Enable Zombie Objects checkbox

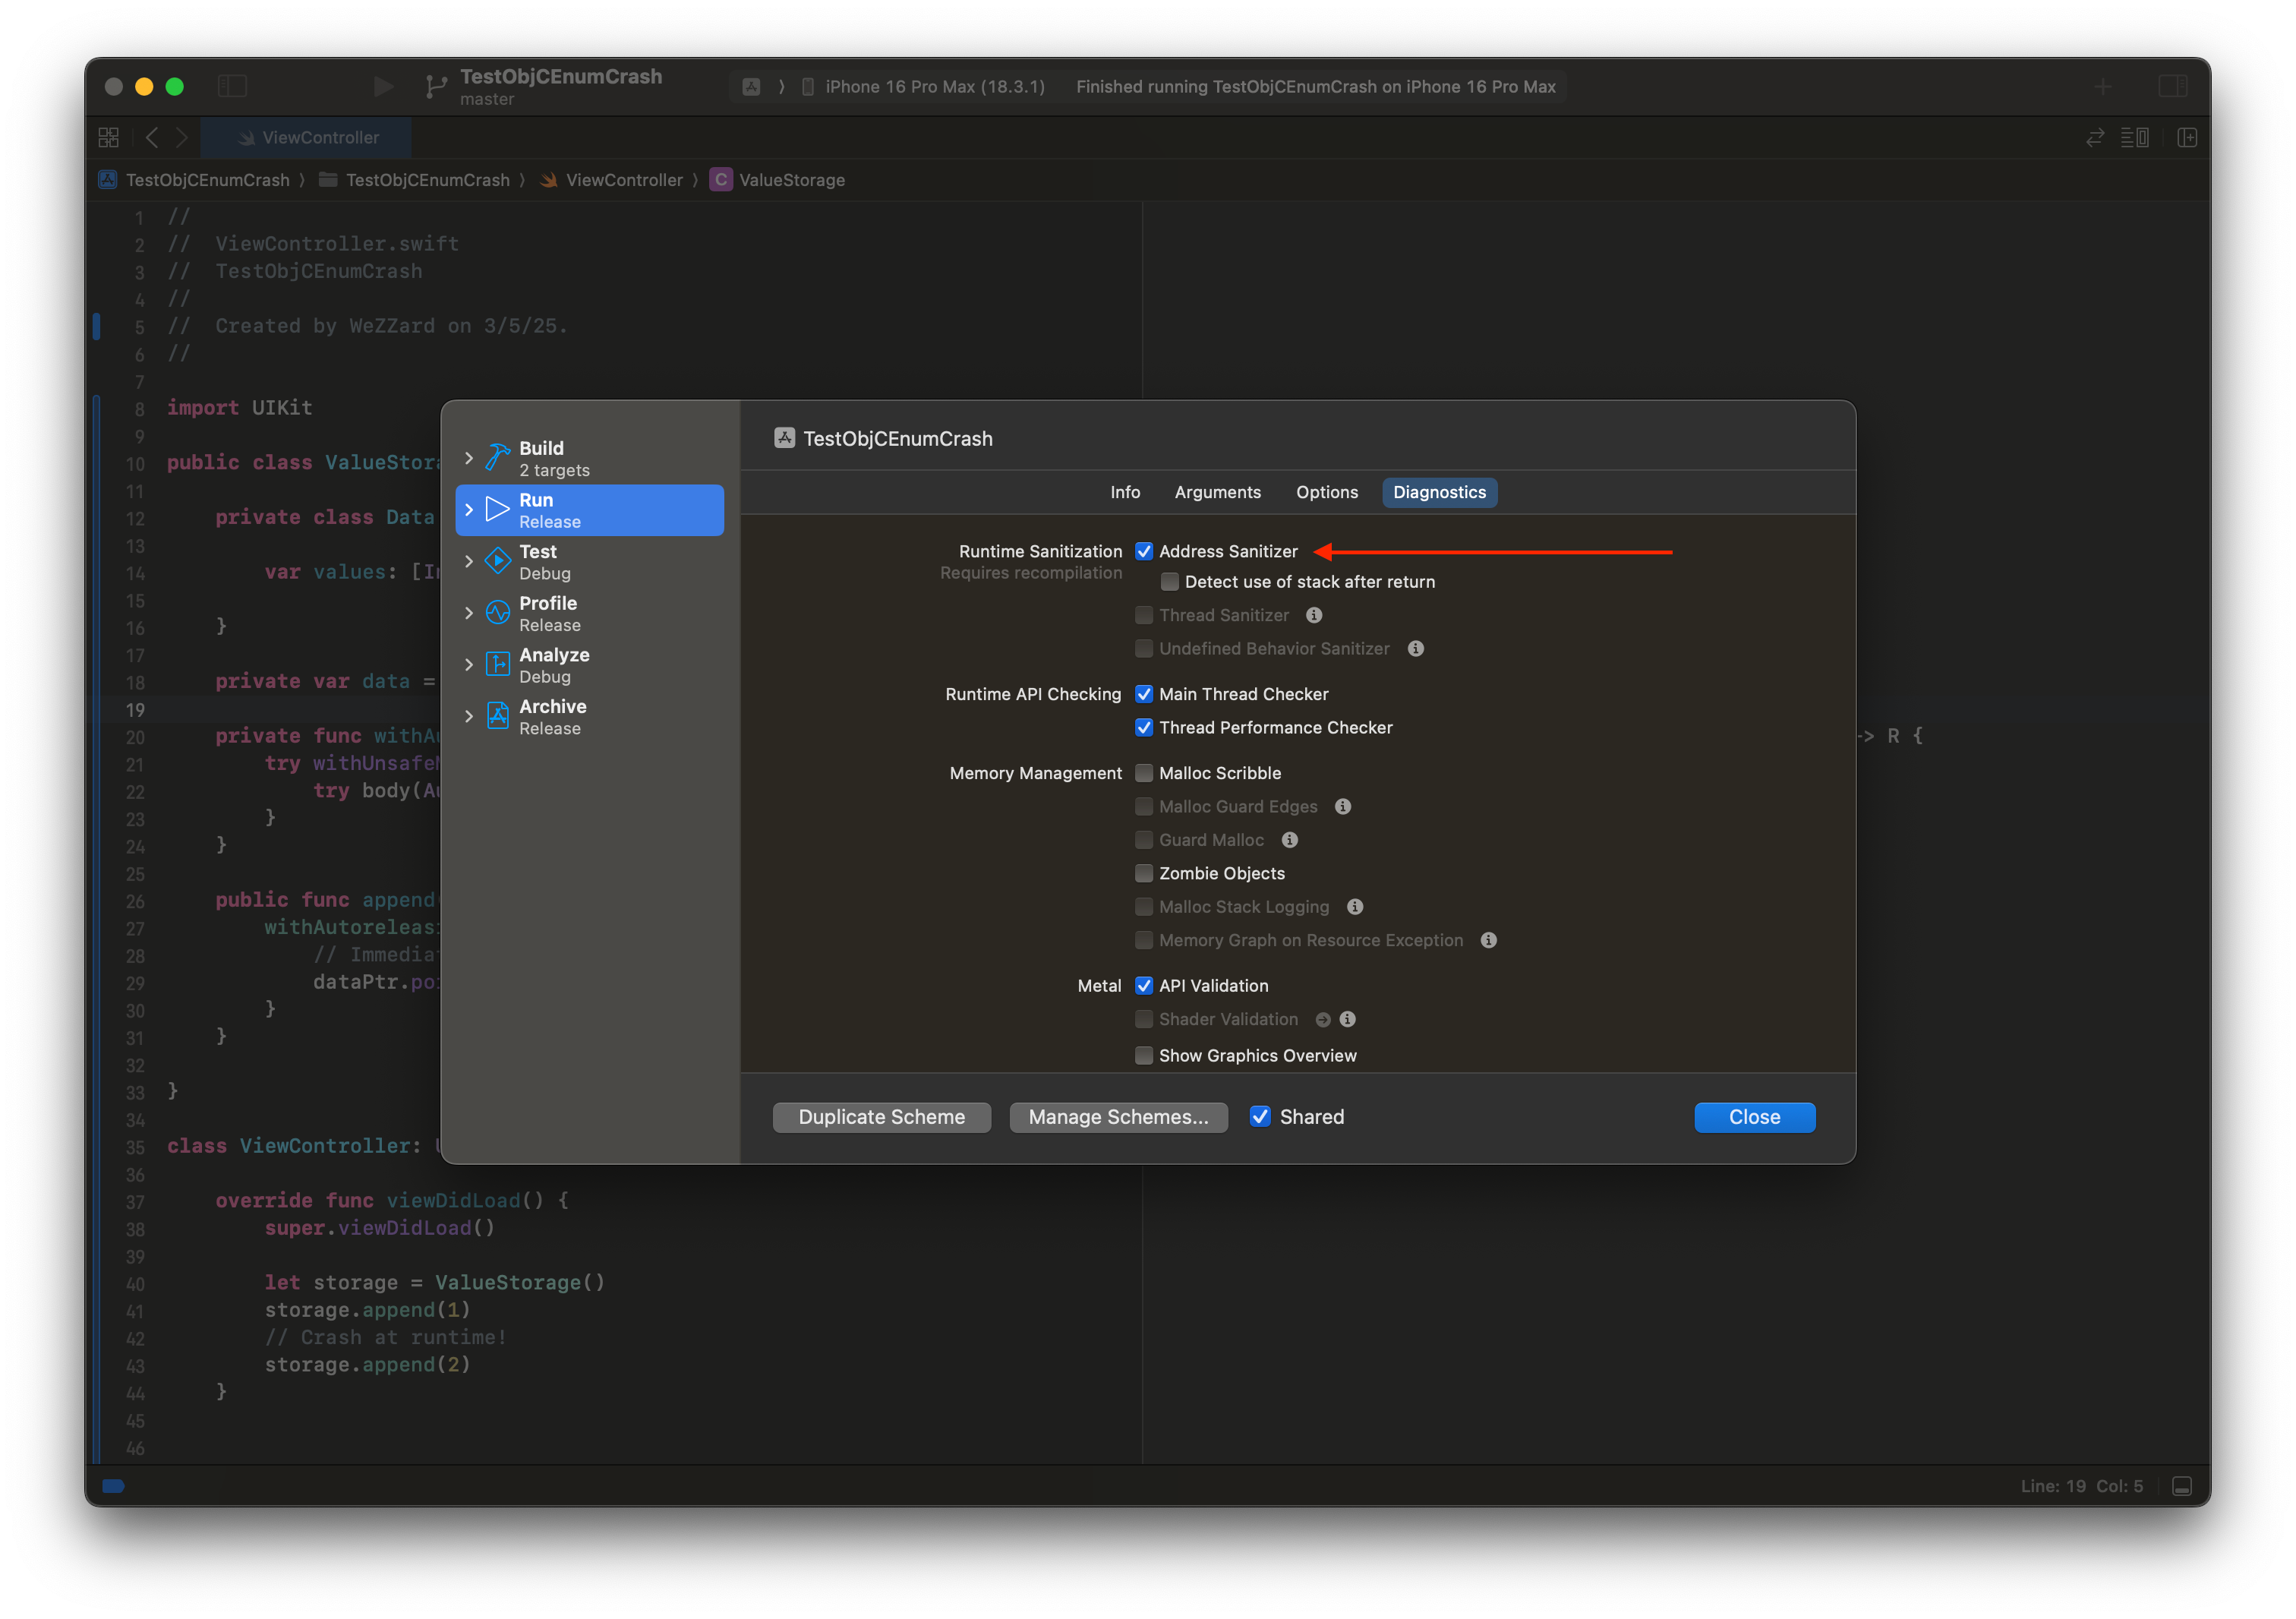(1144, 873)
